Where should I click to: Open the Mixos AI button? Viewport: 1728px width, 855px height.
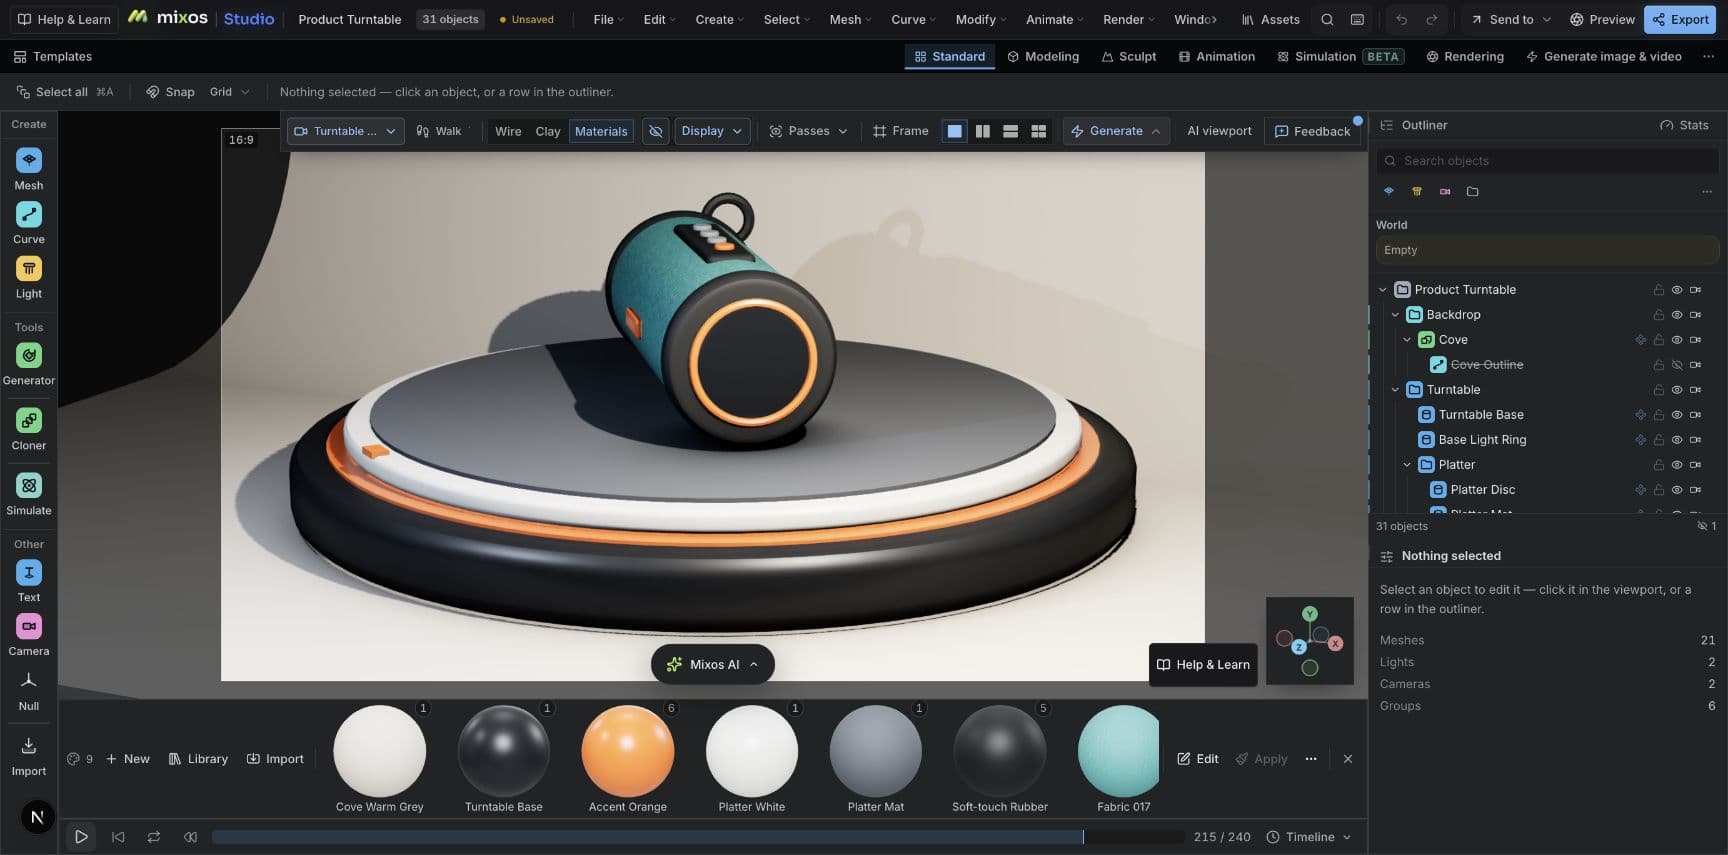point(713,664)
